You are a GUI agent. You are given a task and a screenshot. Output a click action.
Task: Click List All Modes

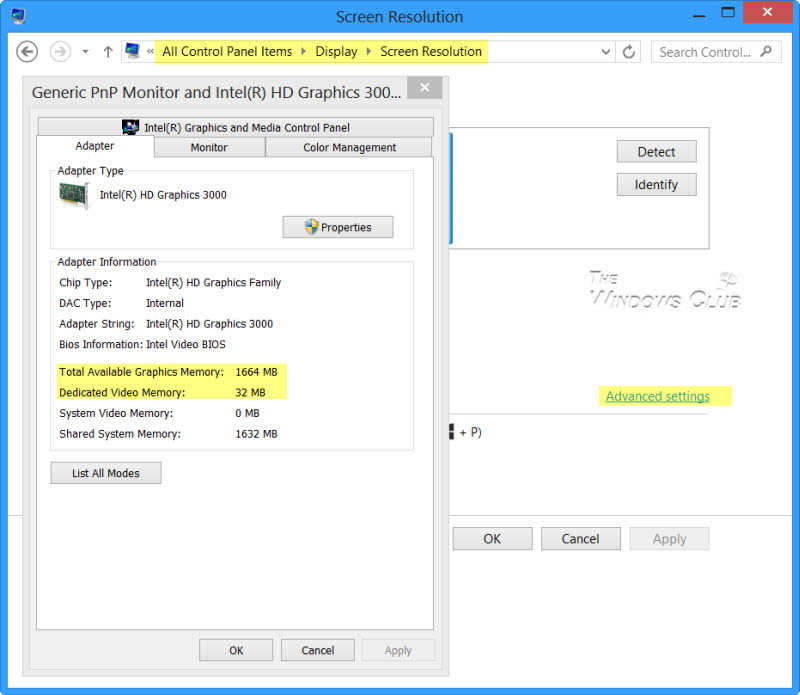tap(105, 473)
